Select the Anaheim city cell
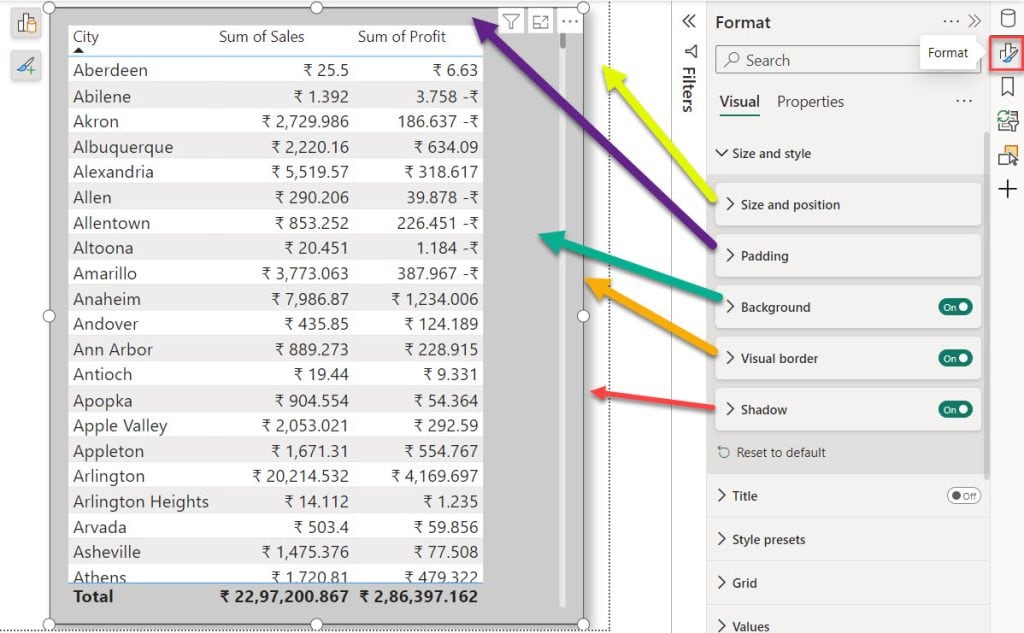The image size is (1024, 633). 106,299
